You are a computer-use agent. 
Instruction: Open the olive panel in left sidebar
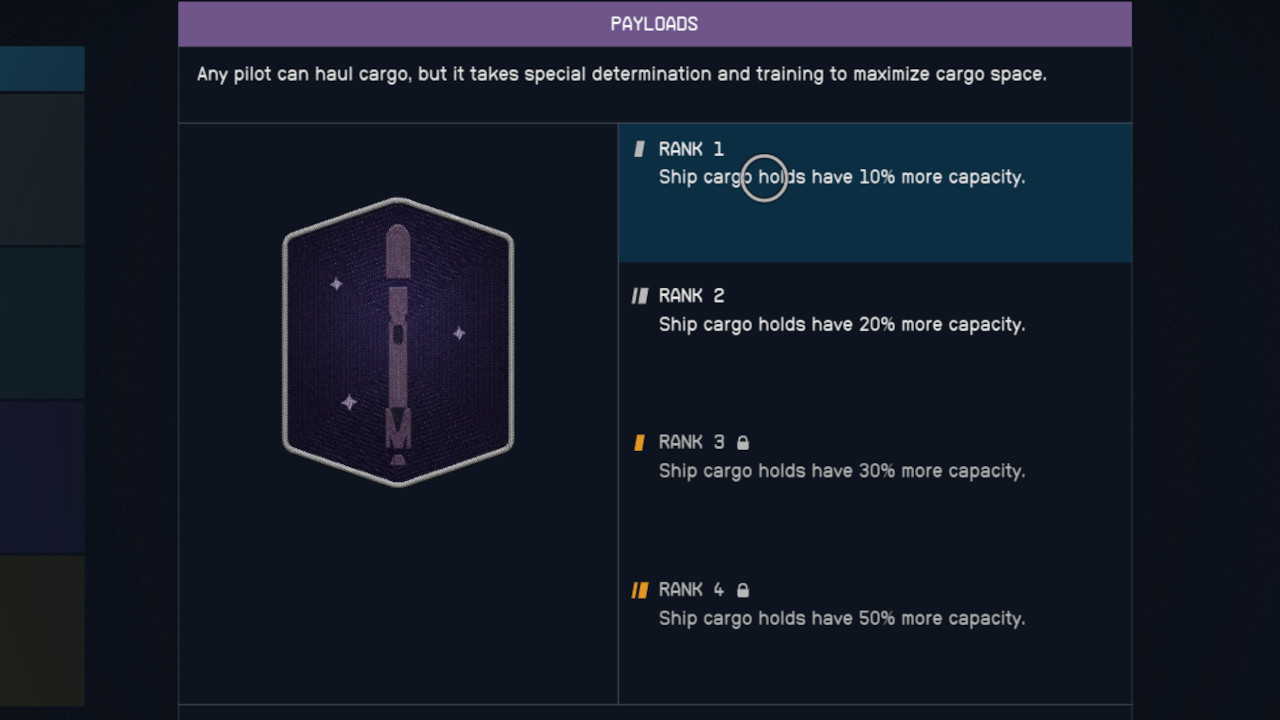42,630
